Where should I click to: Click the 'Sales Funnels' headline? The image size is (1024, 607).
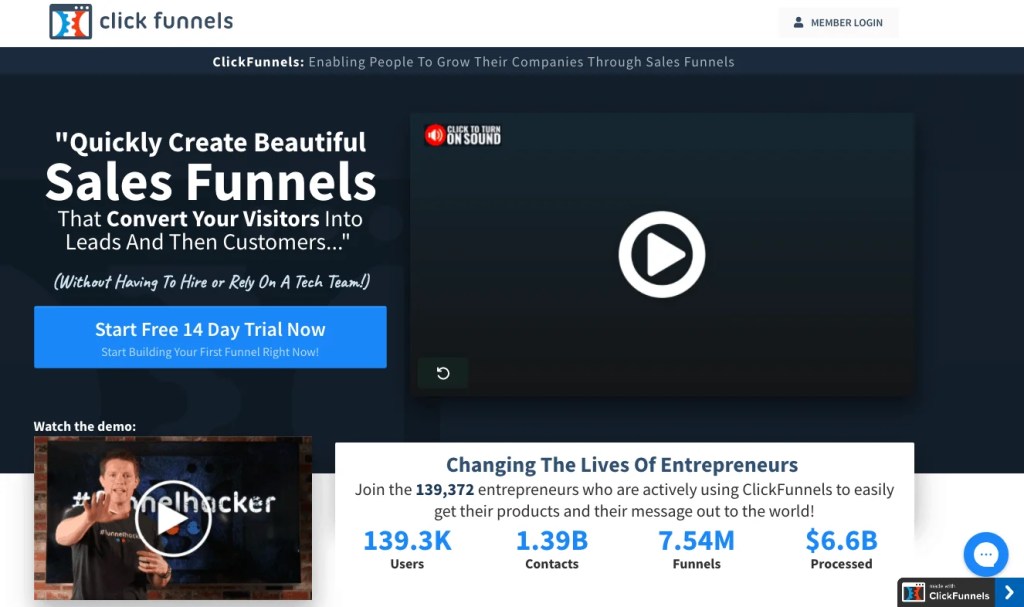tap(210, 182)
